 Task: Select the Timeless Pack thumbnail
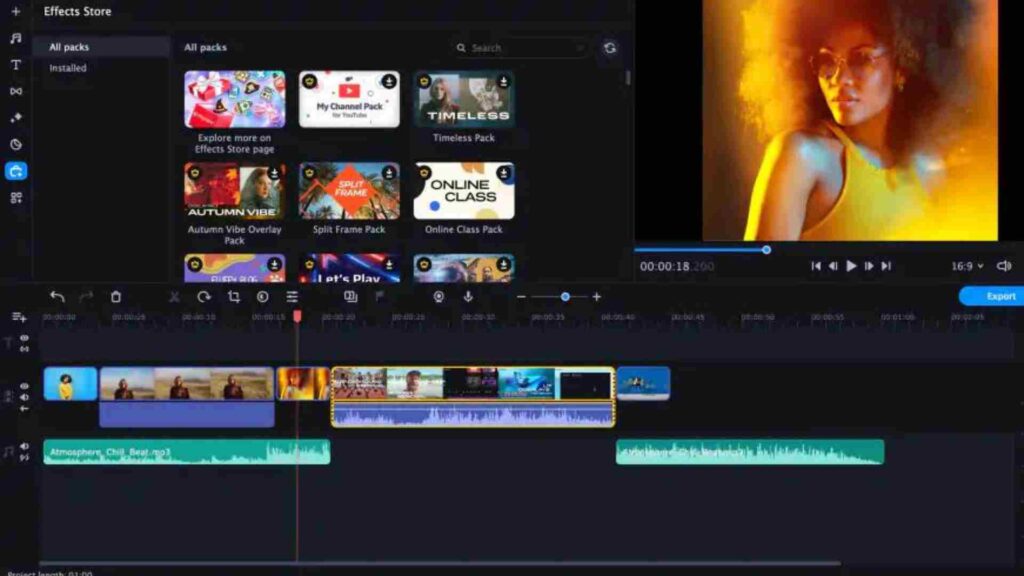coord(464,99)
